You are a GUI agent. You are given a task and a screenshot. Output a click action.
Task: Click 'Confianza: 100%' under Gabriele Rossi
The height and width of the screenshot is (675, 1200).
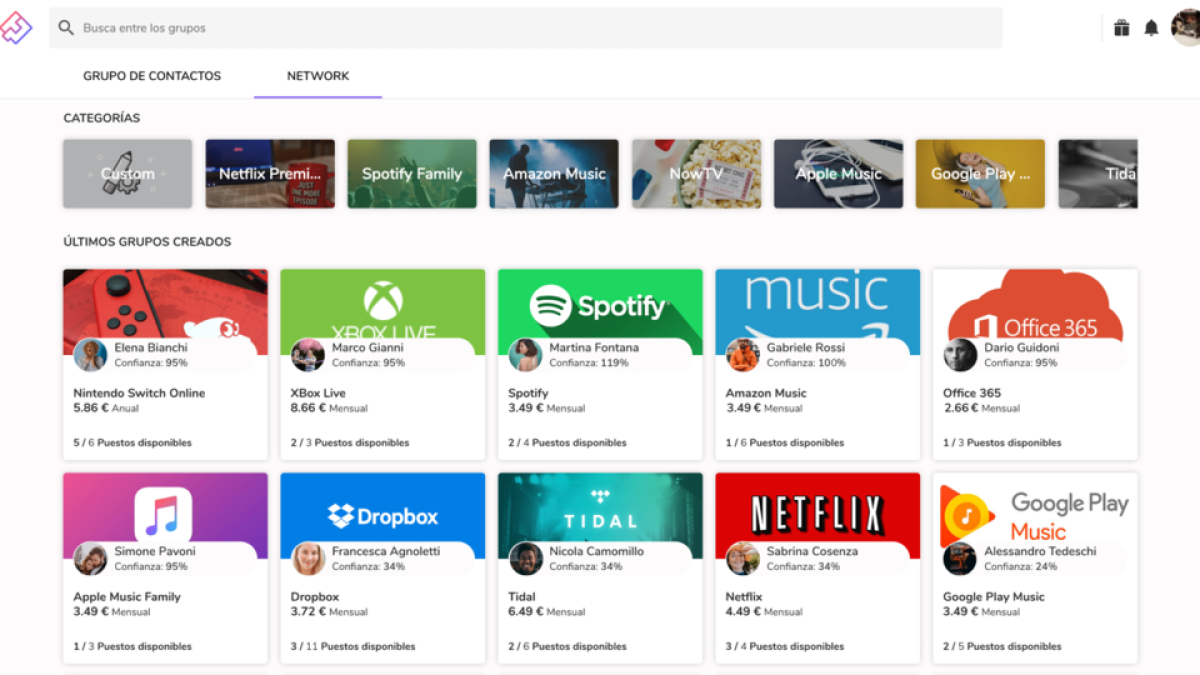[x=806, y=363]
